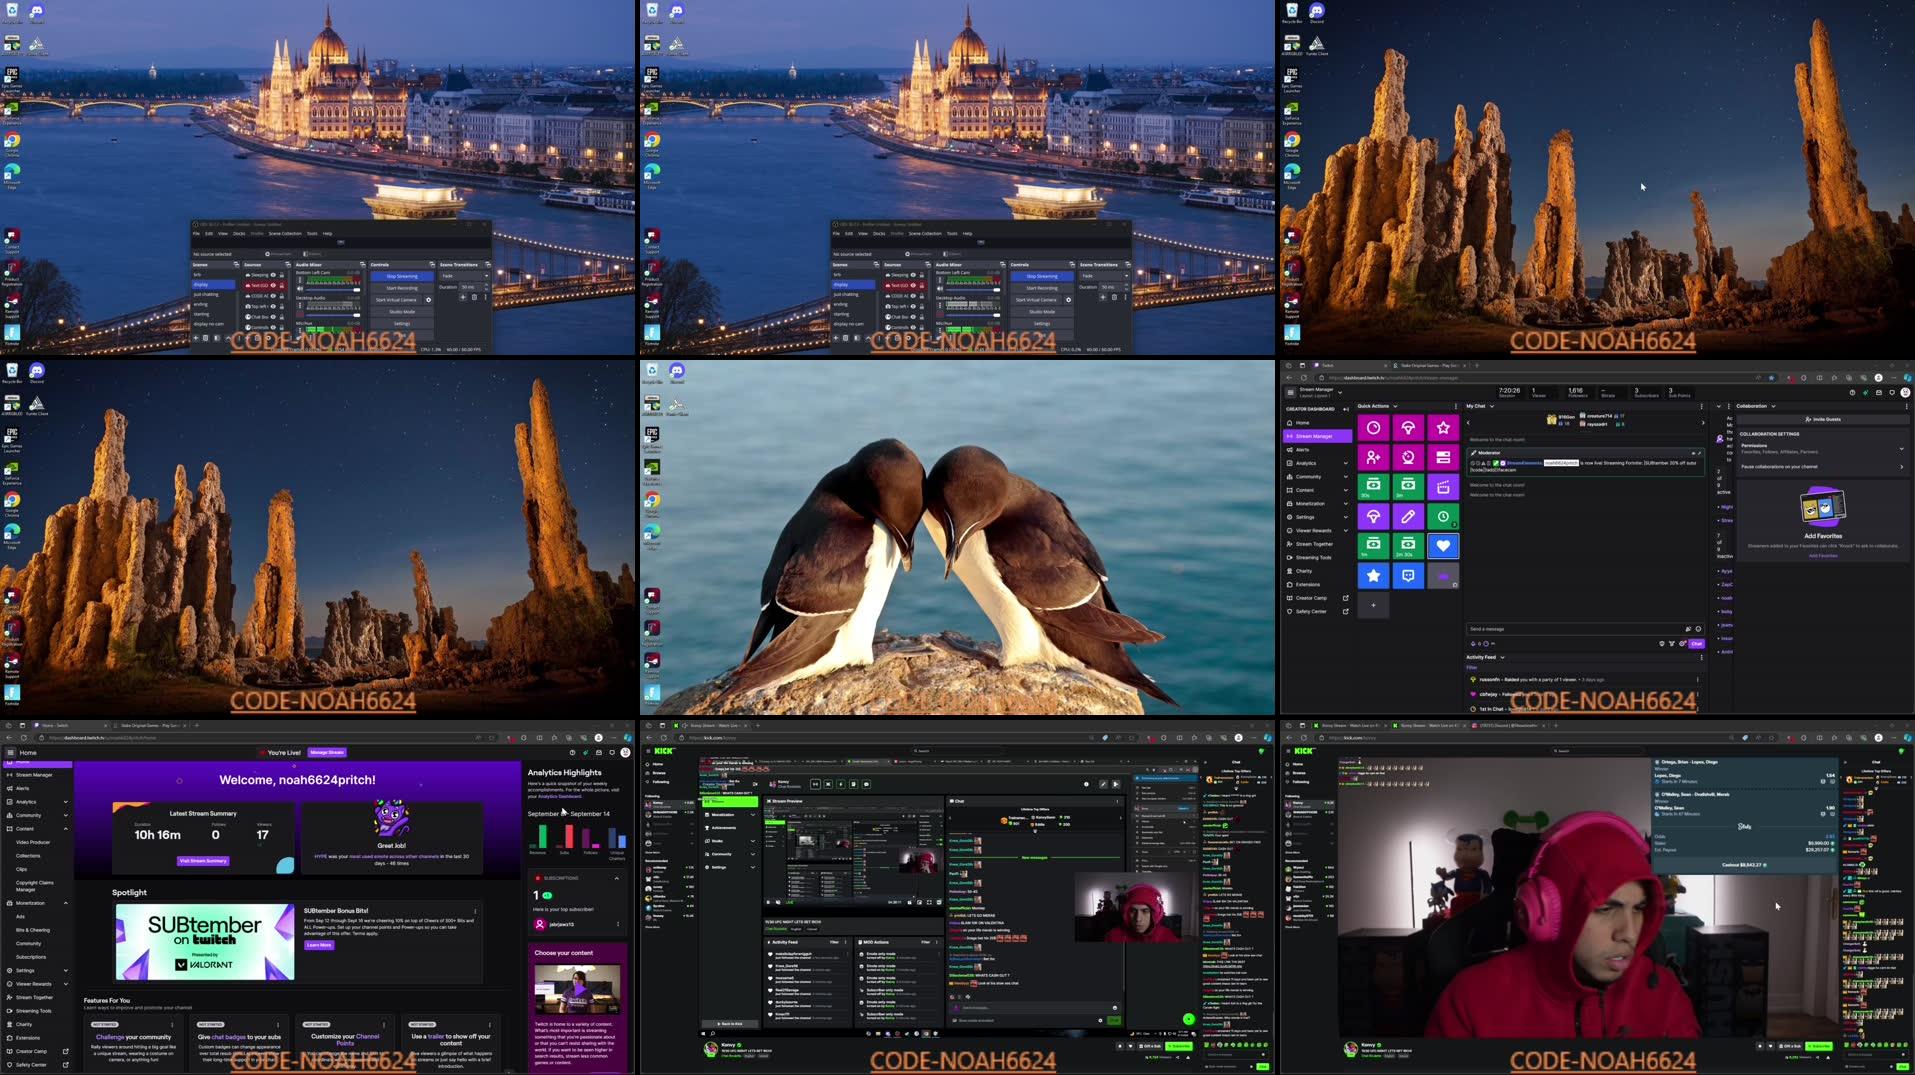Click Learn More on the SUBtember spotlight
The height and width of the screenshot is (1075, 1915).
[x=319, y=945]
